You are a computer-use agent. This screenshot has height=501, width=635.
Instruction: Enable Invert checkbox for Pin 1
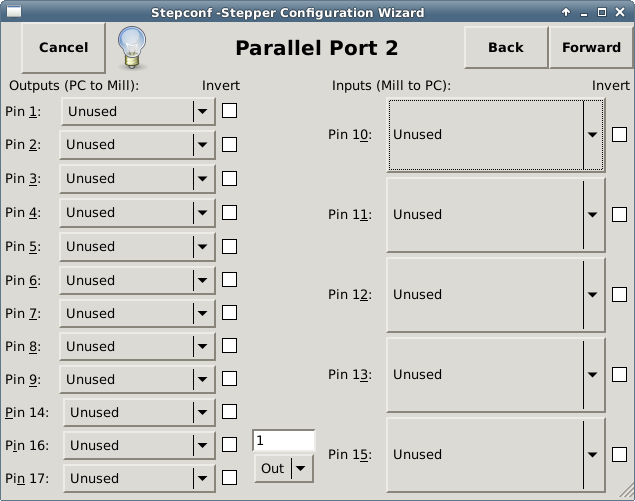click(x=229, y=111)
